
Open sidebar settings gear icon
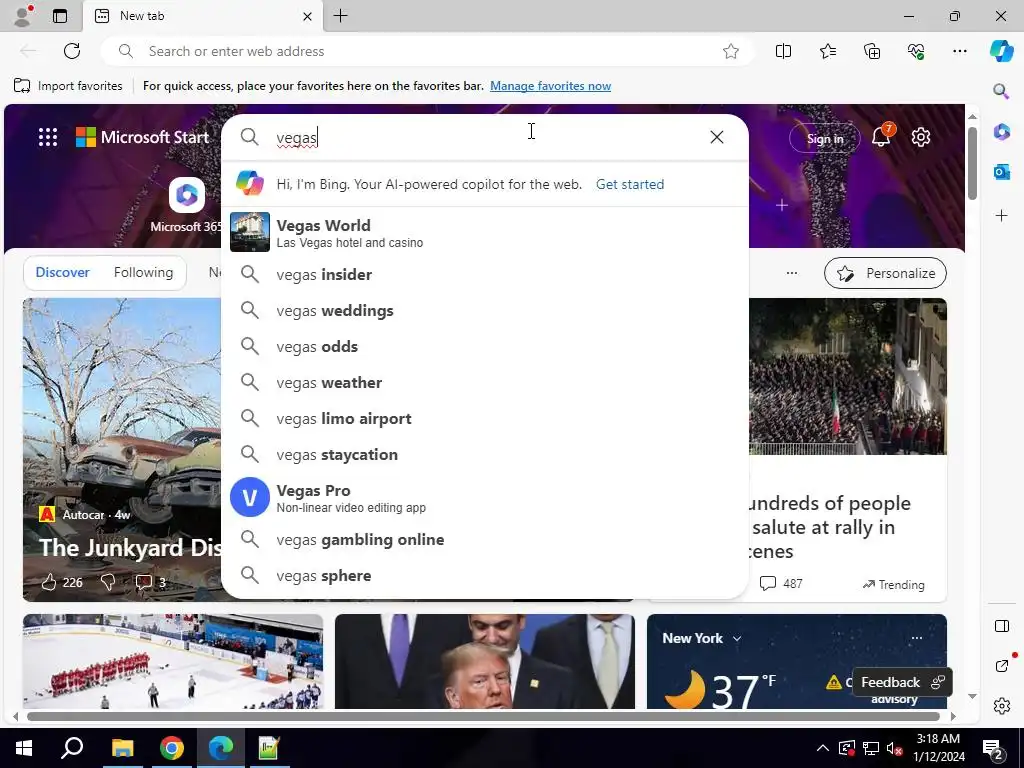pyautogui.click(x=1001, y=706)
